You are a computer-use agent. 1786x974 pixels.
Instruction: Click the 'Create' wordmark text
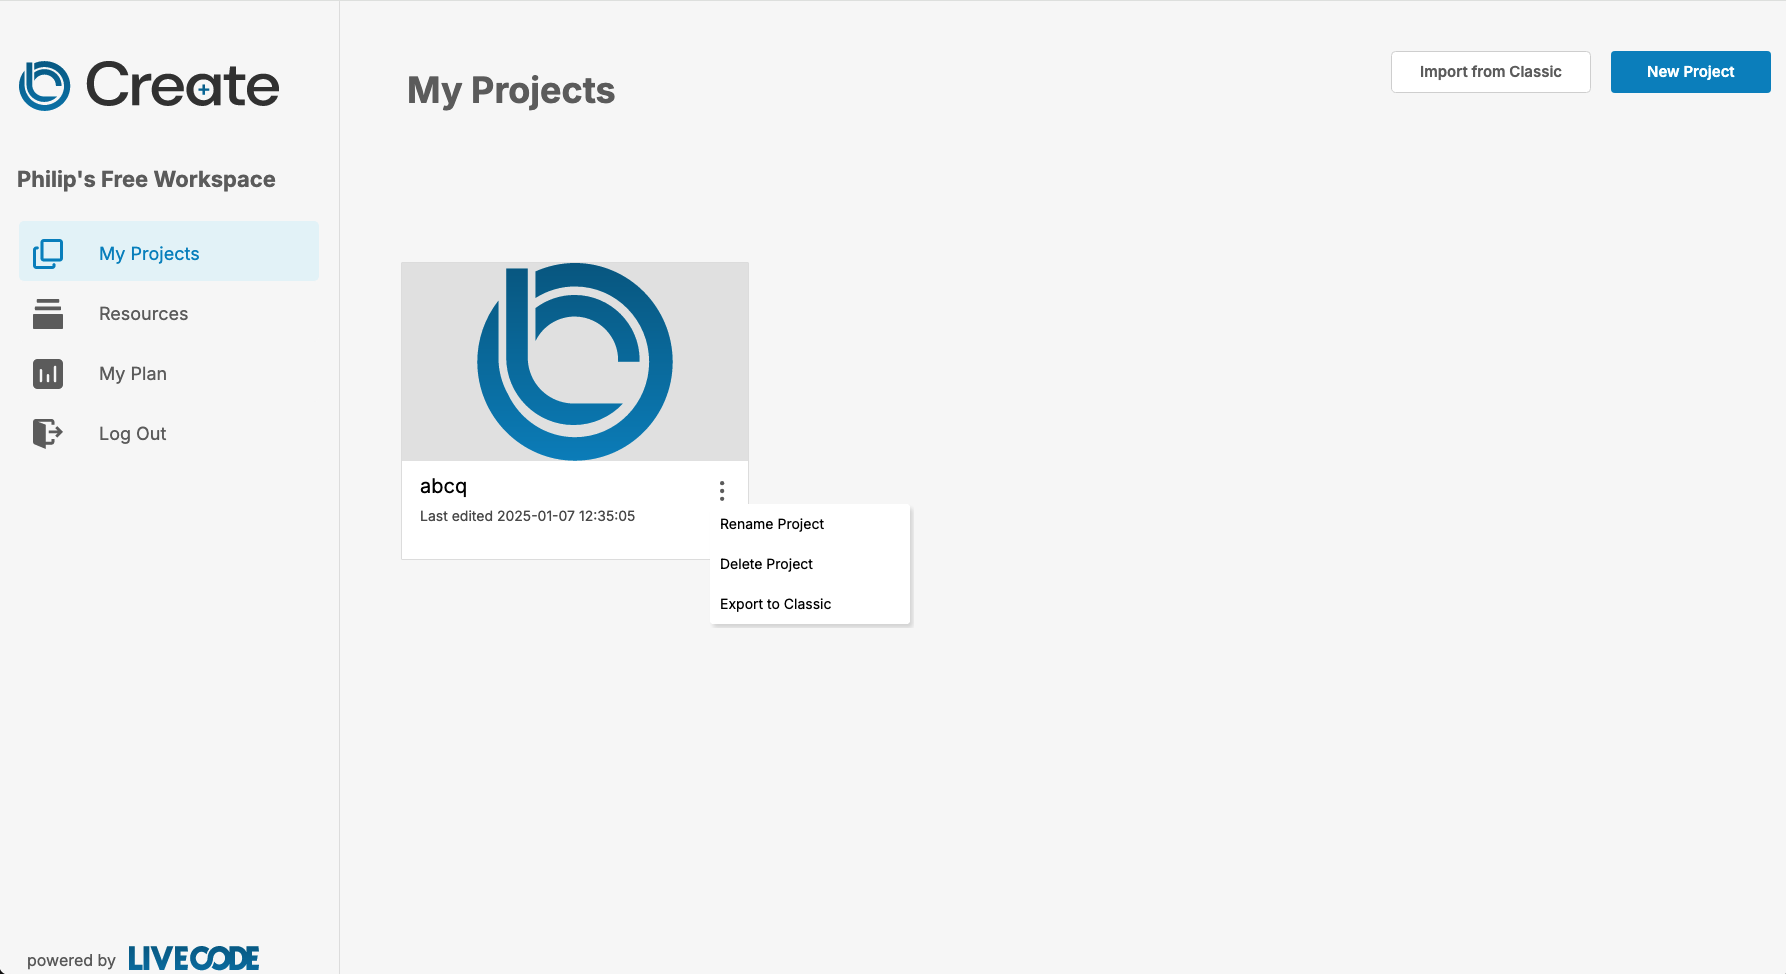click(182, 85)
